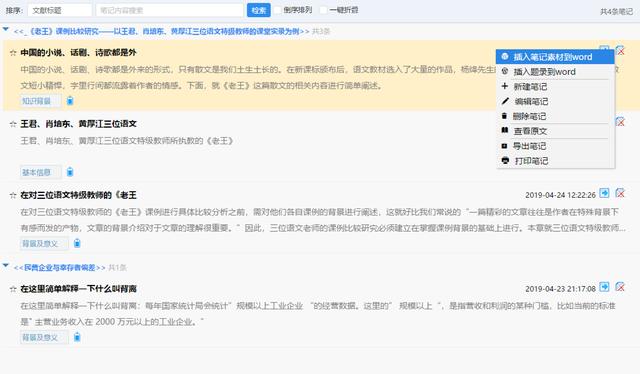640x374 pixels.
Task: Click plus icon beside 新建笔记
Action: (x=505, y=86)
